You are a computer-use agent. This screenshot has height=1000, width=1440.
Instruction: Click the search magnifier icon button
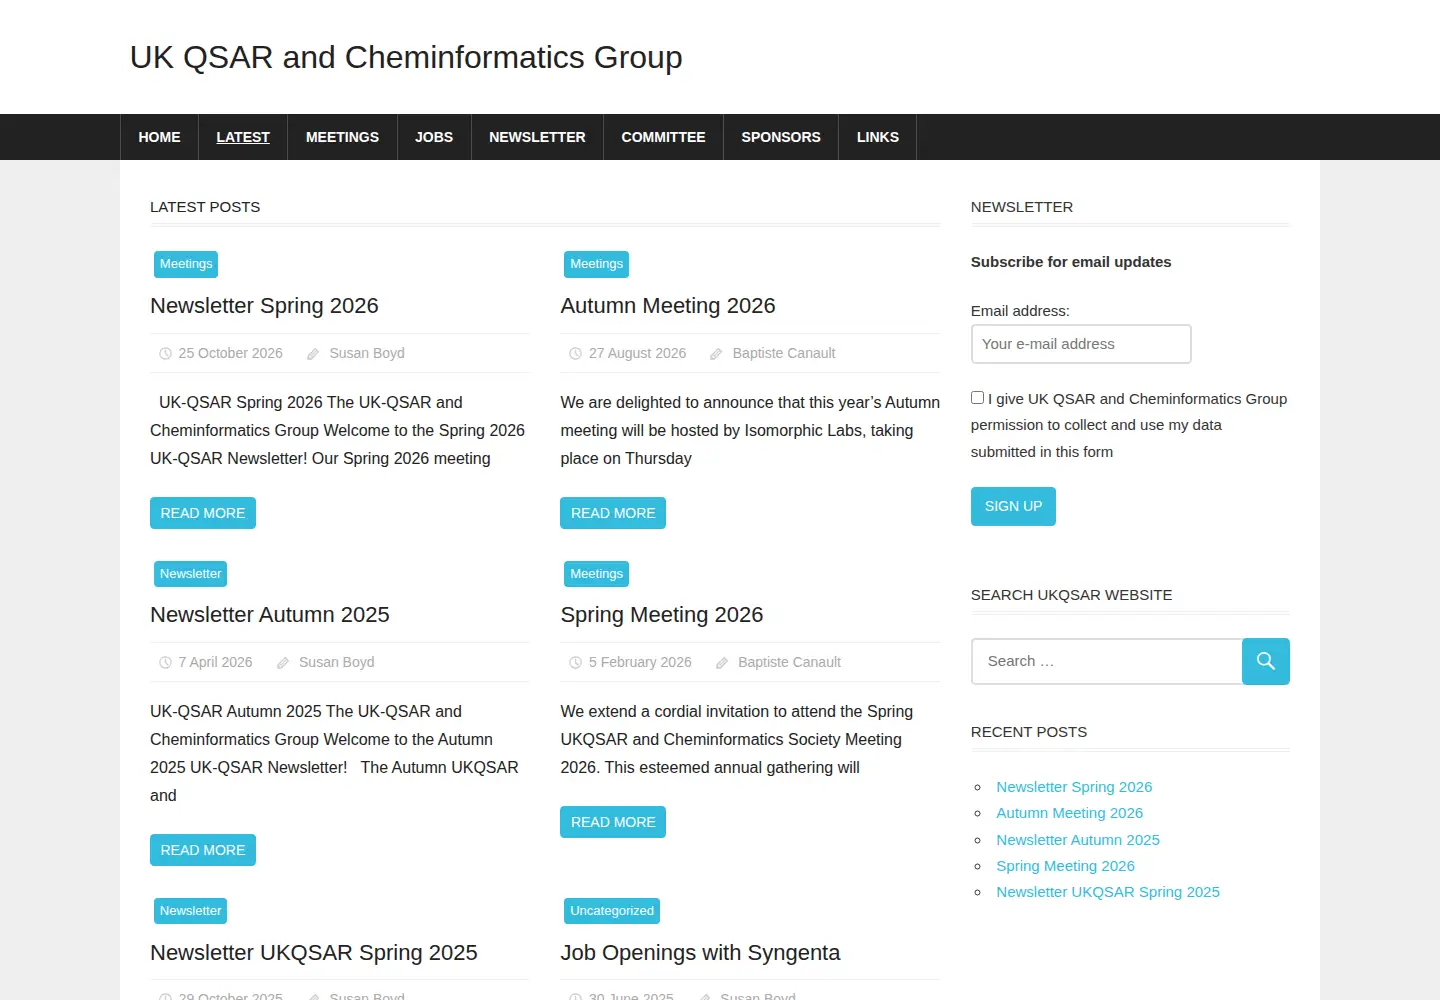click(1265, 661)
